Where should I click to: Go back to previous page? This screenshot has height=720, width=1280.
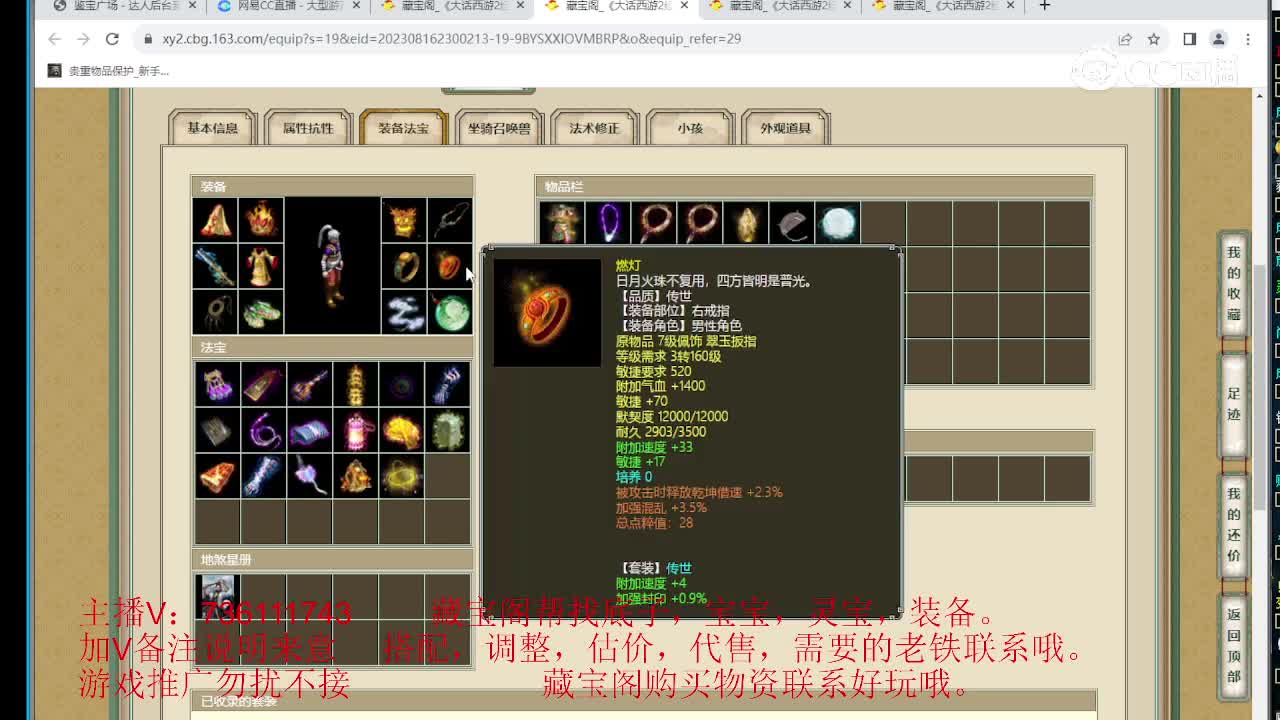(x=55, y=39)
